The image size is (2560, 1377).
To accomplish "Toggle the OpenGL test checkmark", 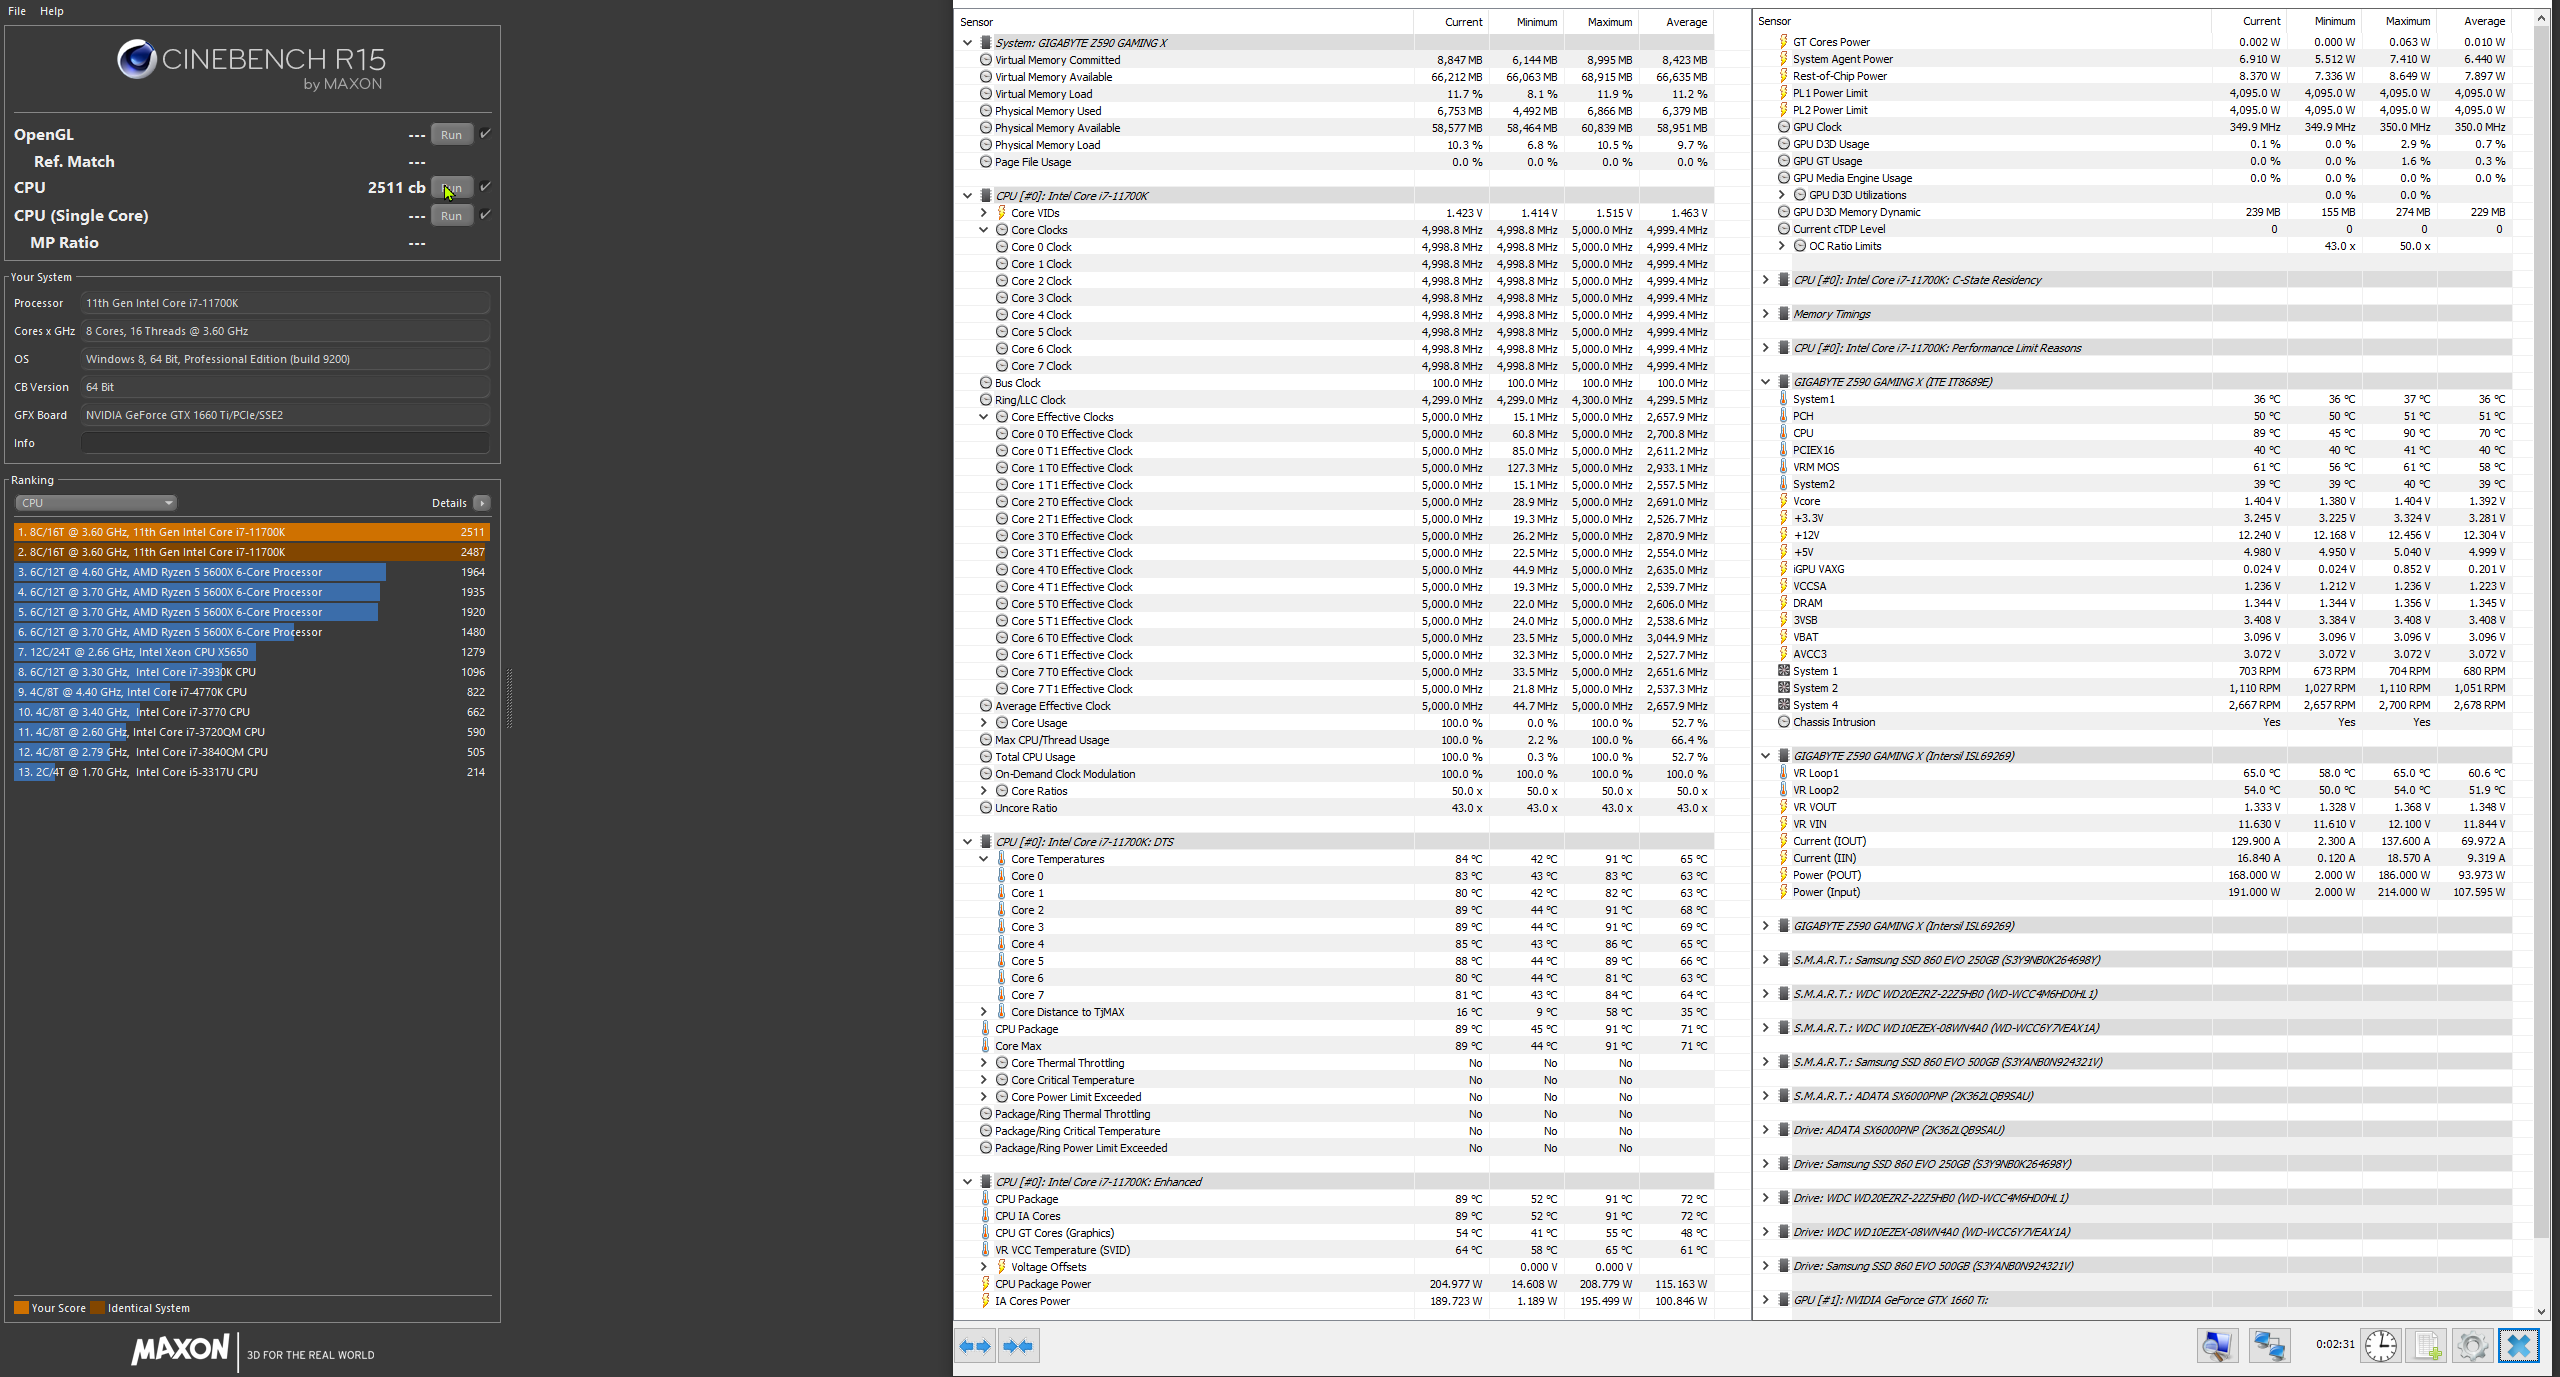I will (486, 134).
